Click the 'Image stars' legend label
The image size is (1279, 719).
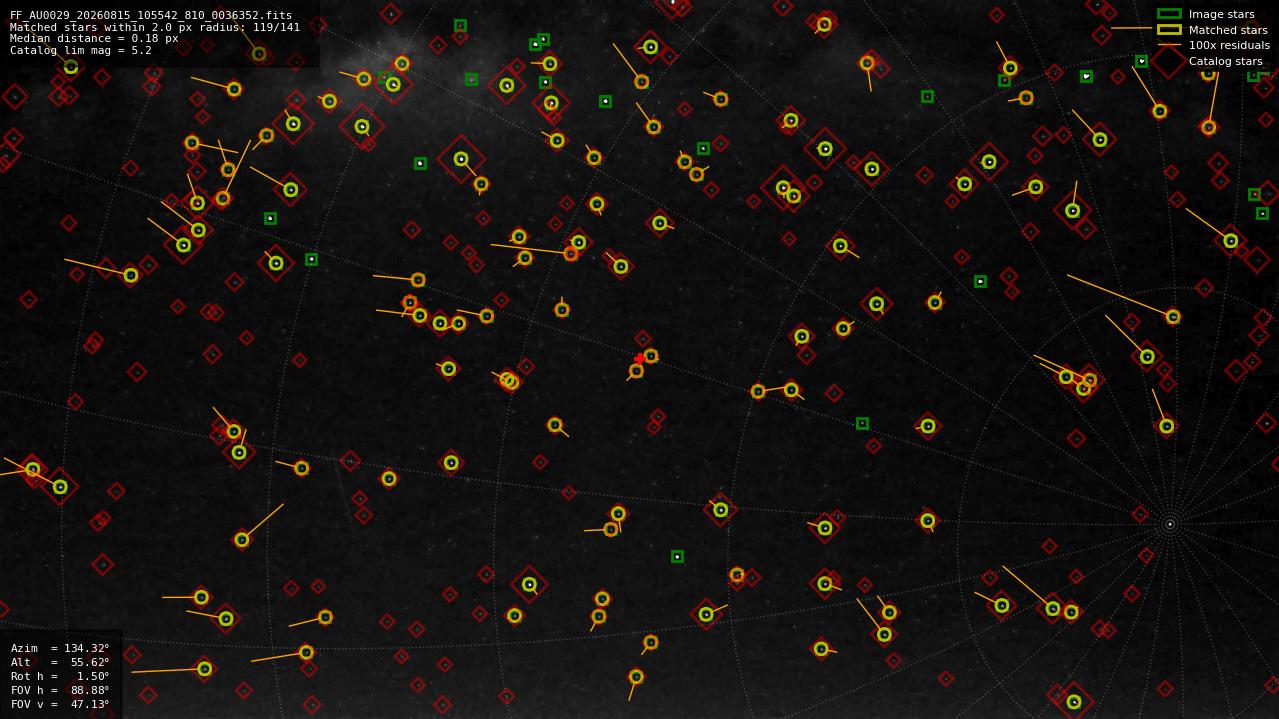pos(1221,14)
